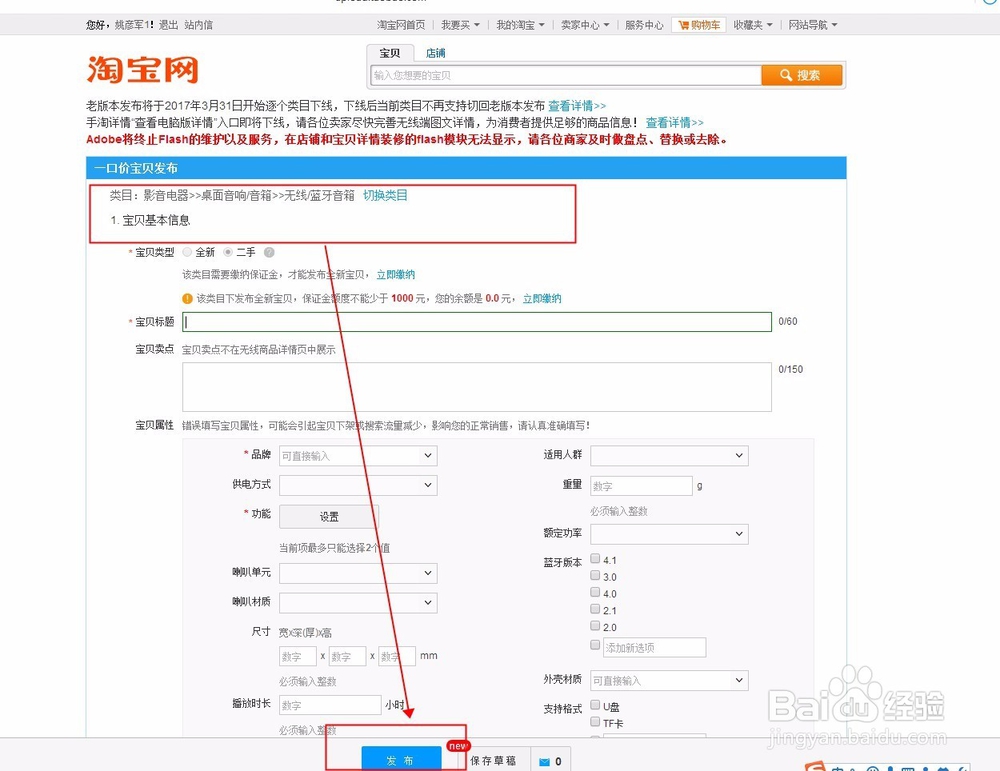Expand the 收藏夹 menu
This screenshot has height=771, width=1000.
753,25
